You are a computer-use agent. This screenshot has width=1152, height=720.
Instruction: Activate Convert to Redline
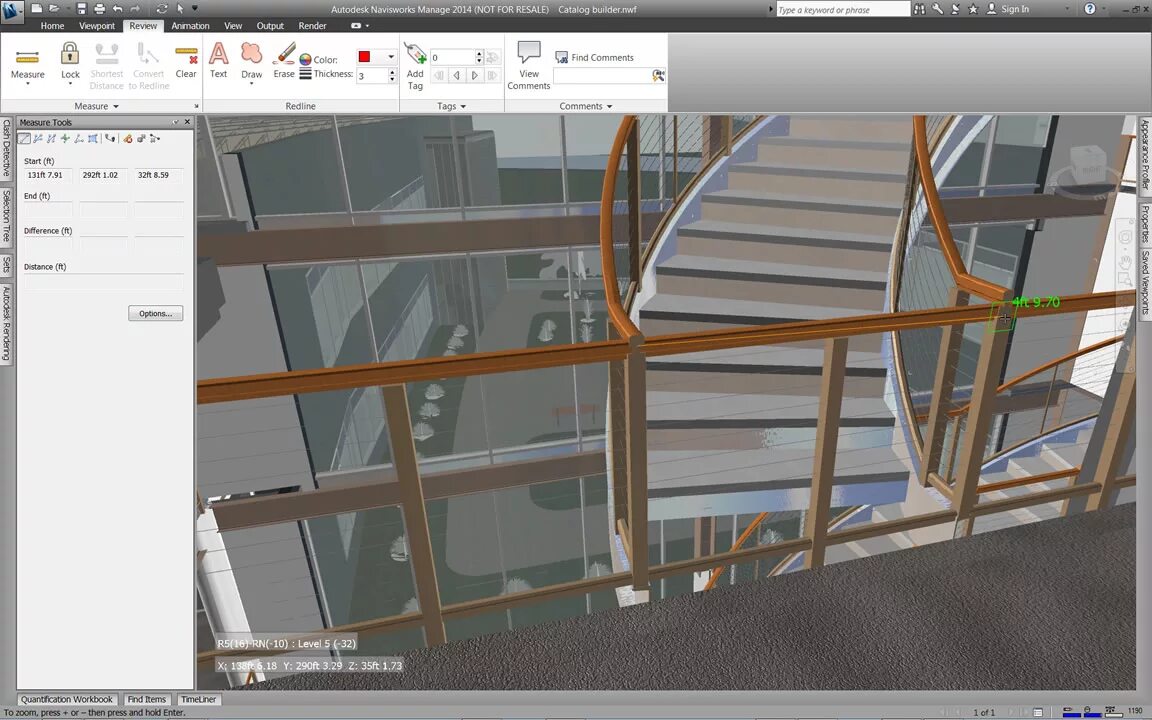(x=148, y=65)
